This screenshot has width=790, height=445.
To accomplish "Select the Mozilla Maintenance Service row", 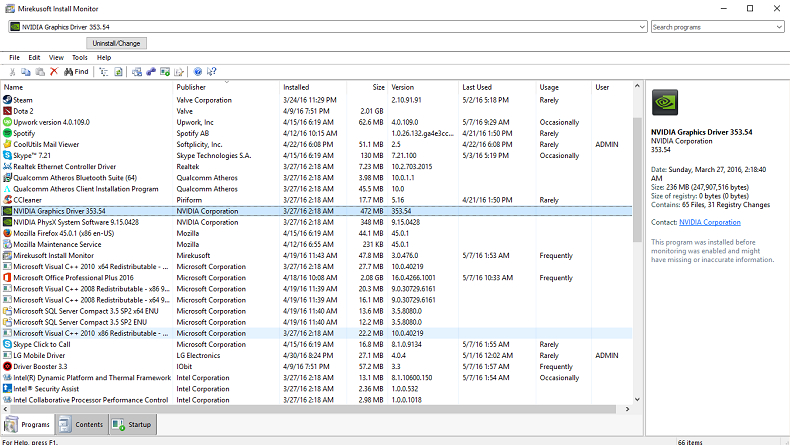I will (x=316, y=244).
